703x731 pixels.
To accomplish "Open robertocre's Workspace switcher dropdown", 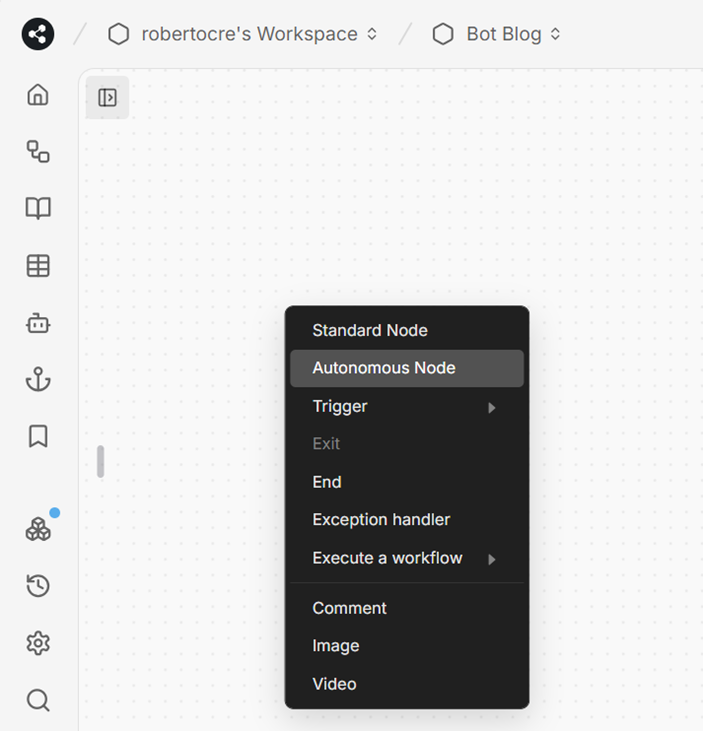I will 372,34.
